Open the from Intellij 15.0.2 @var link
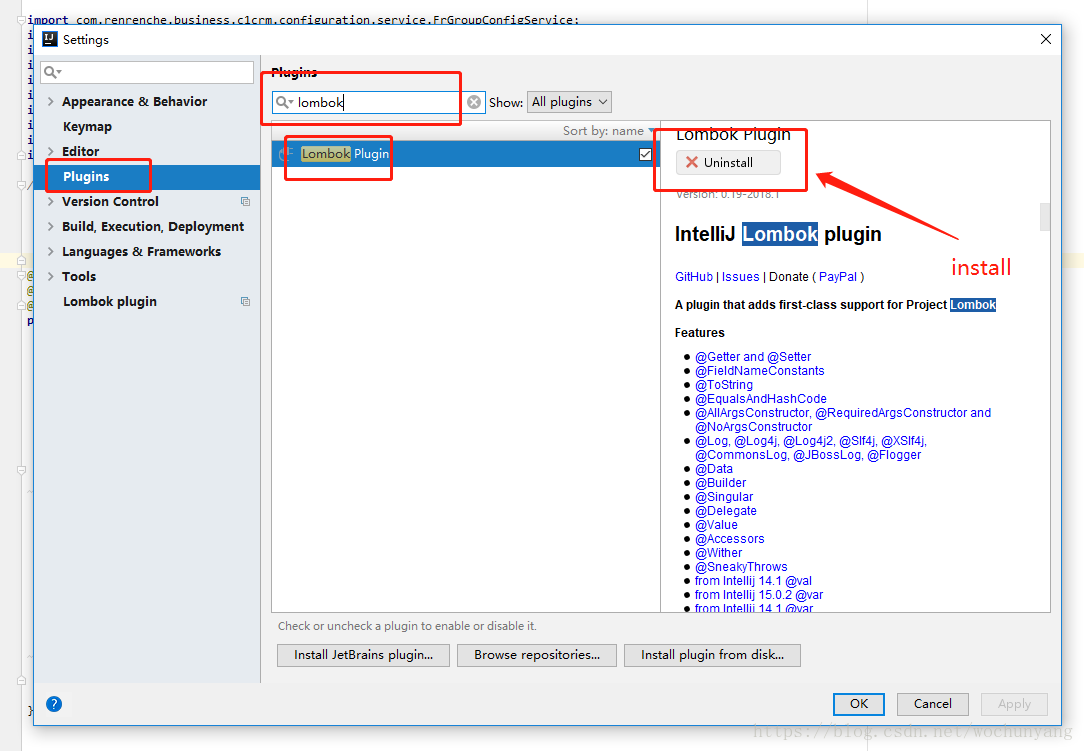Screen dimensions: 1084x751 click(x=758, y=595)
